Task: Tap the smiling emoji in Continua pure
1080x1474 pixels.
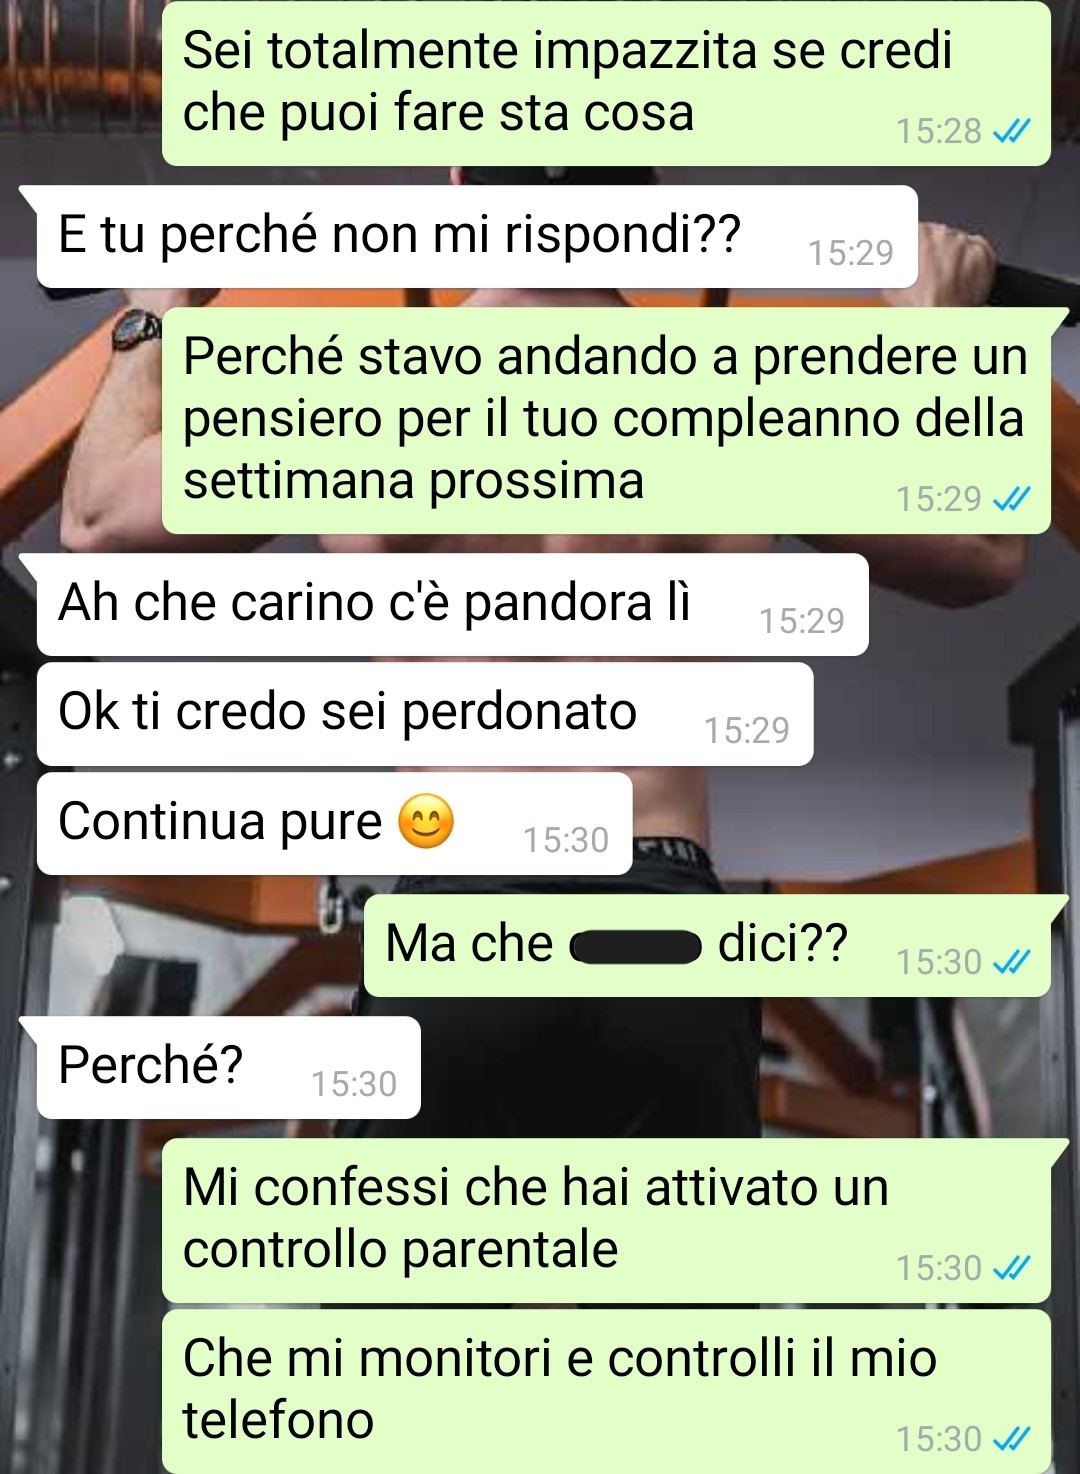Action: pyautogui.click(x=426, y=822)
